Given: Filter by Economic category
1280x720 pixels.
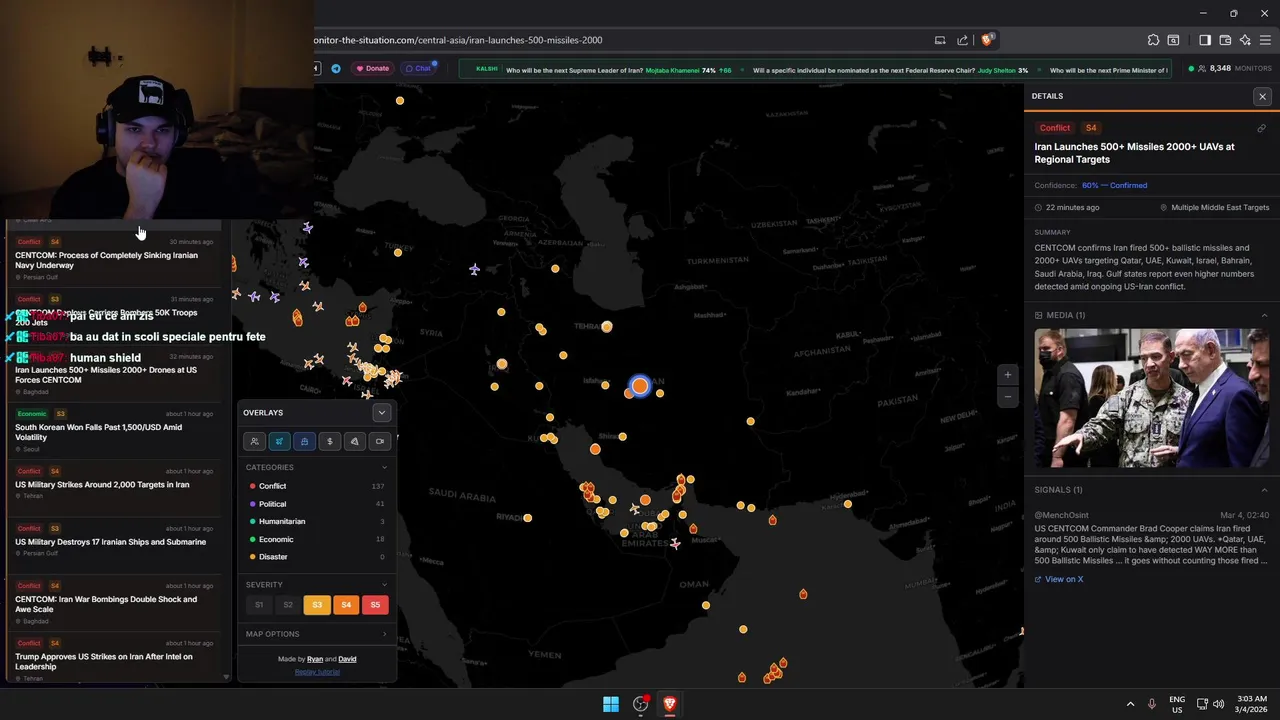Looking at the screenshot, I should coord(317,539).
